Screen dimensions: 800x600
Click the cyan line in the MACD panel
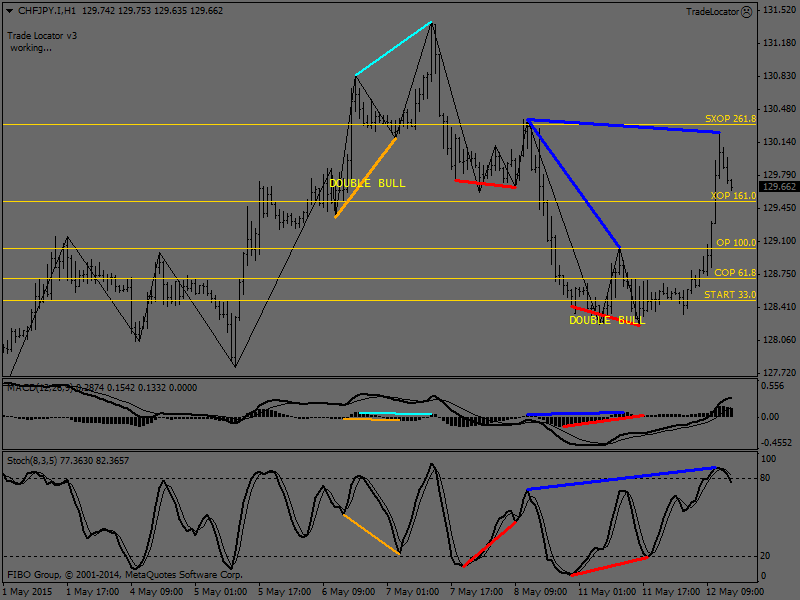[x=395, y=413]
